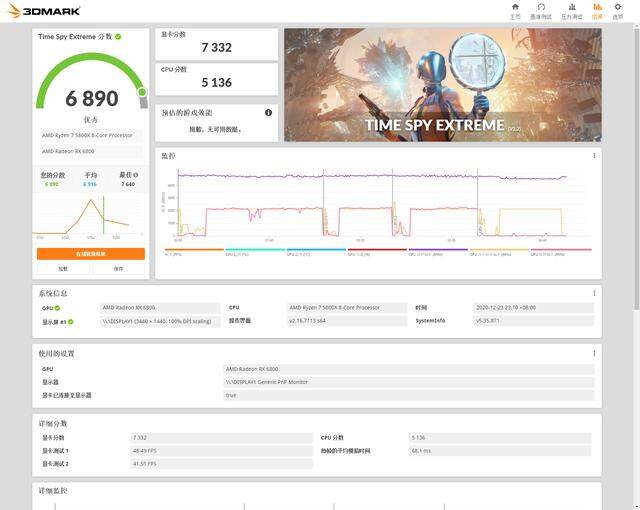This screenshot has height=510, width=640.
Task: Click the green check next to Display #1
Action: [71, 322]
